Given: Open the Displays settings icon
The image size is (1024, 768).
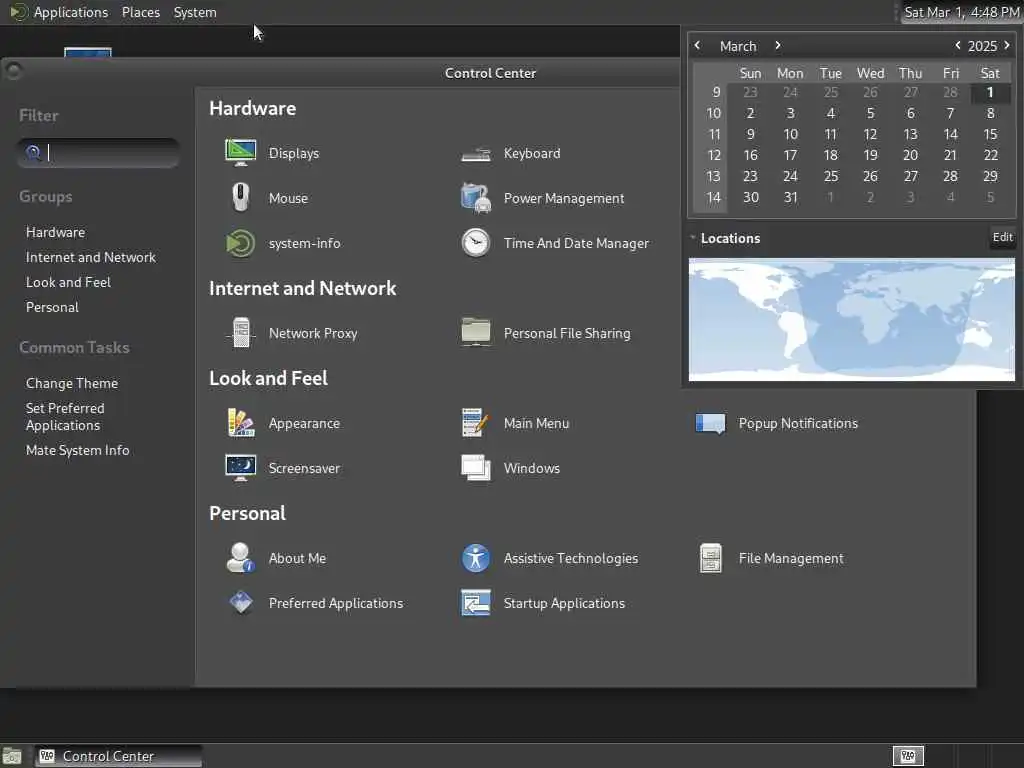Looking at the screenshot, I should click(240, 153).
